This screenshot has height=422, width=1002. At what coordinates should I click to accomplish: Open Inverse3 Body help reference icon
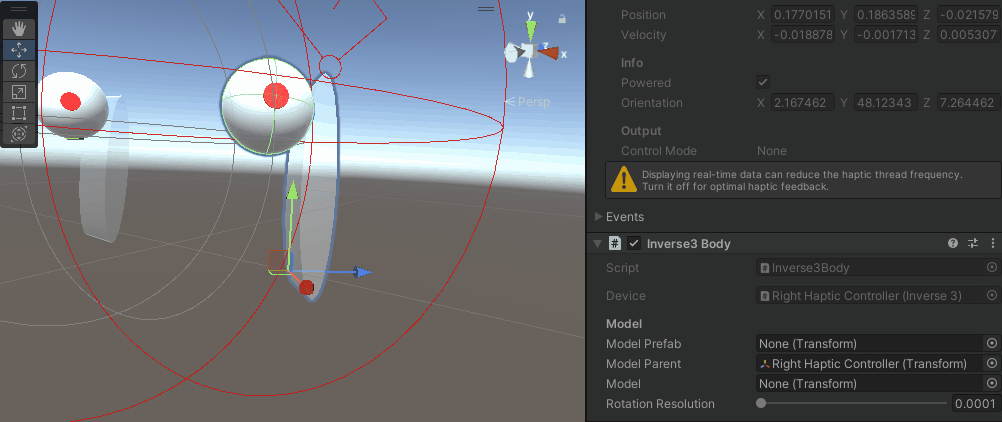point(953,243)
